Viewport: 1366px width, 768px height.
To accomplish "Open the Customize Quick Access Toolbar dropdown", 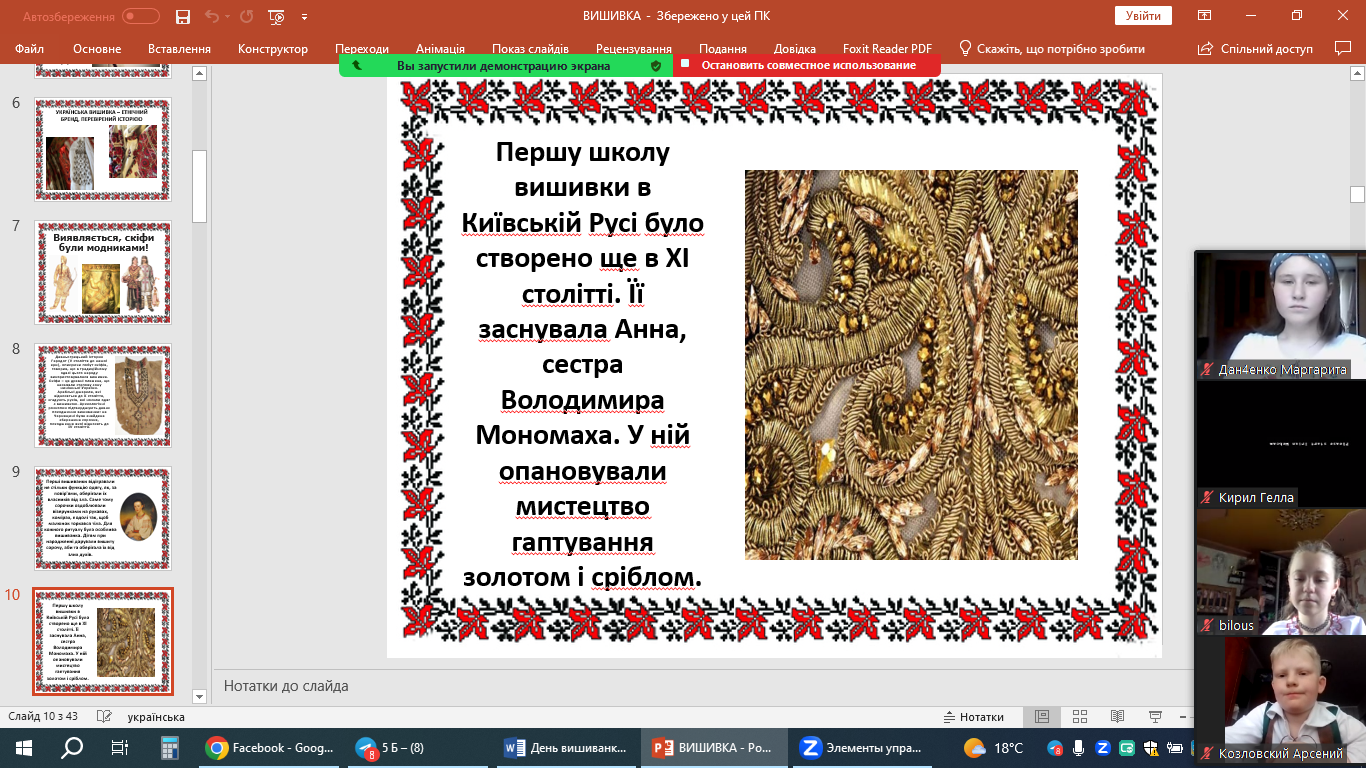I will [305, 17].
